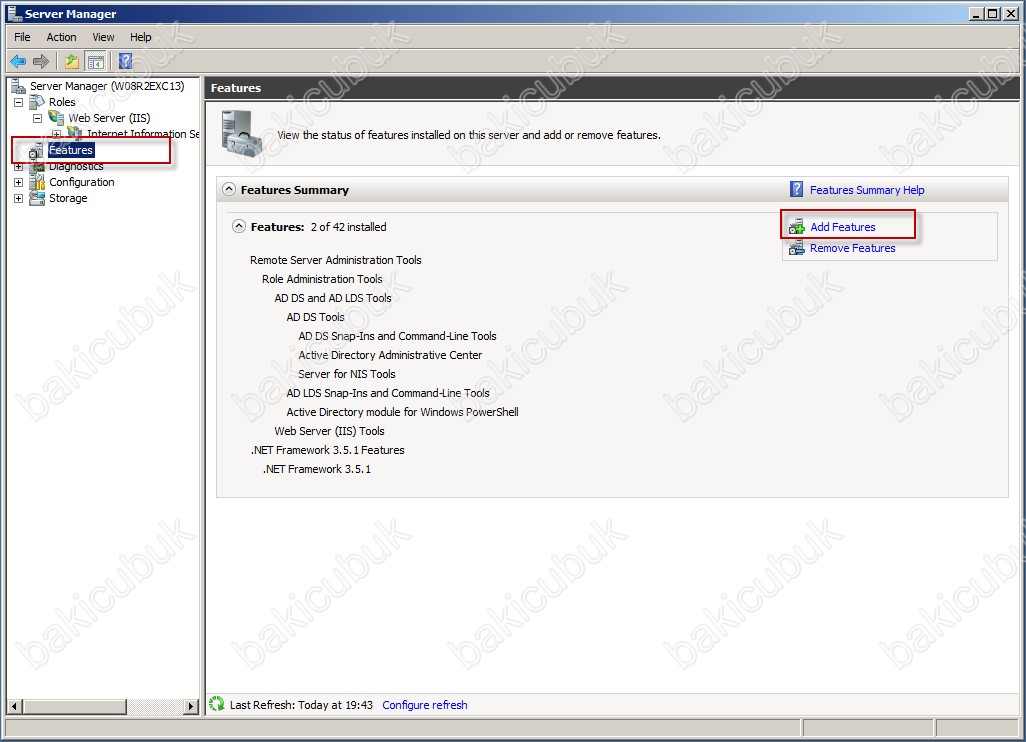Open the Help menu
This screenshot has width=1026, height=742.
pyautogui.click(x=141, y=37)
